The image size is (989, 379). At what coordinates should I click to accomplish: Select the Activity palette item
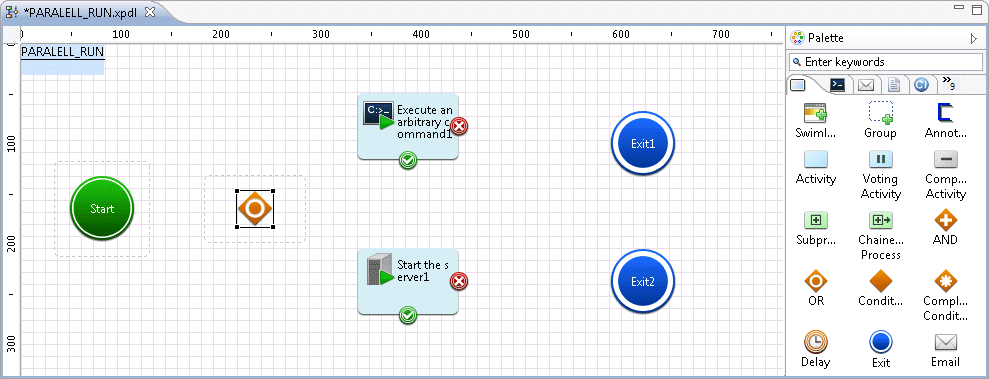coord(816,168)
